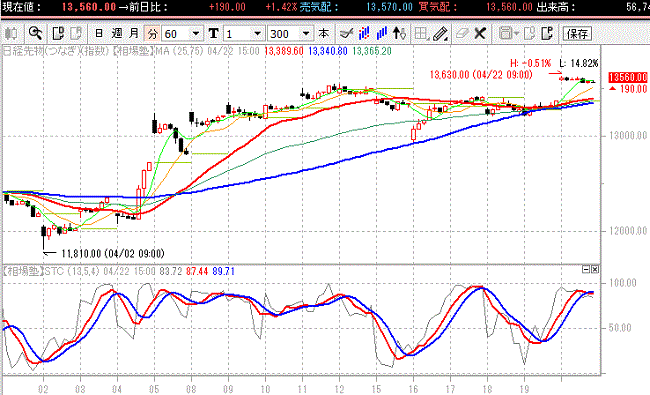
Task: Click the H: -0.51% label
Action: (530, 63)
